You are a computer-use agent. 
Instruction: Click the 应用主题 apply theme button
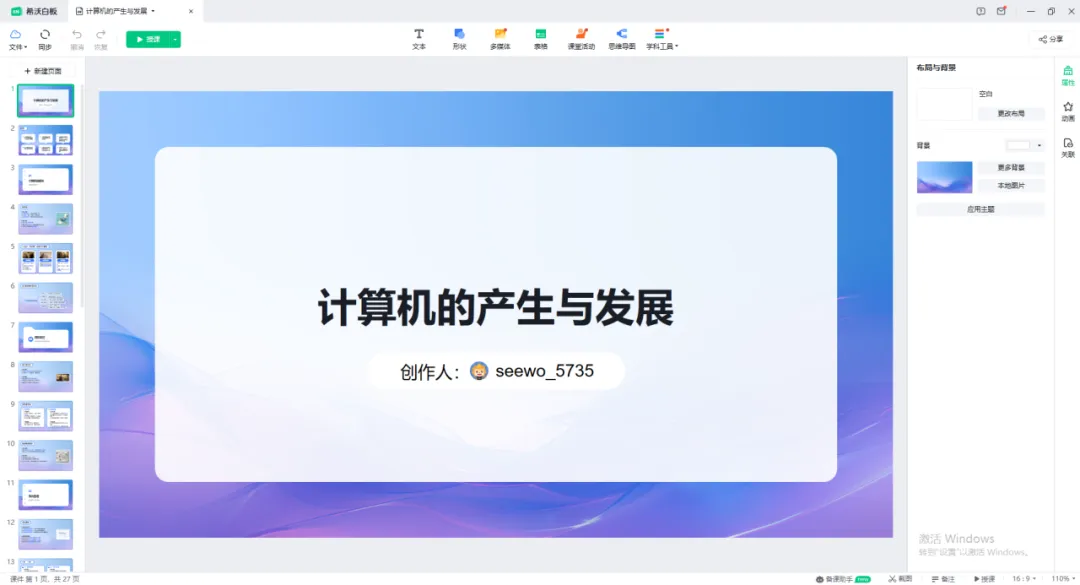pyautogui.click(x=980, y=209)
